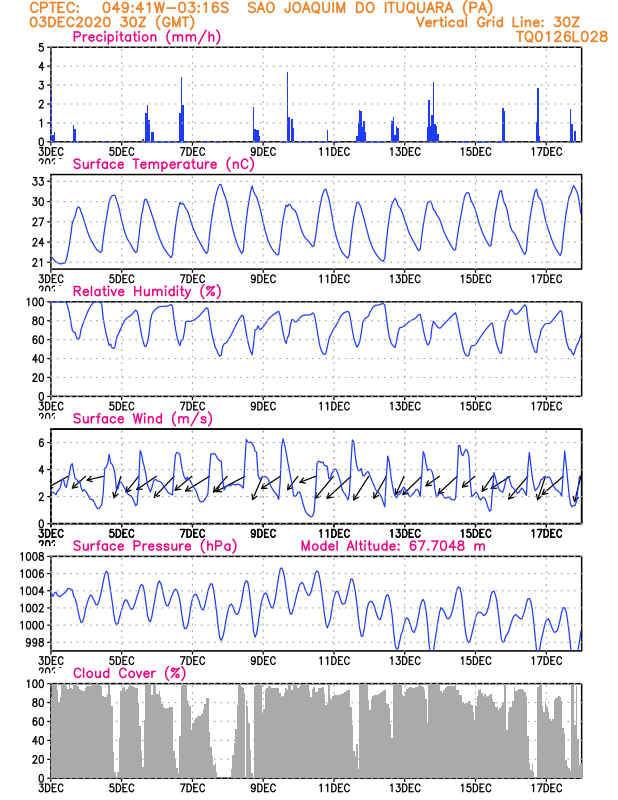618x800 pixels.
Task: Click the Relative Humidity (%) title
Action: point(147,292)
